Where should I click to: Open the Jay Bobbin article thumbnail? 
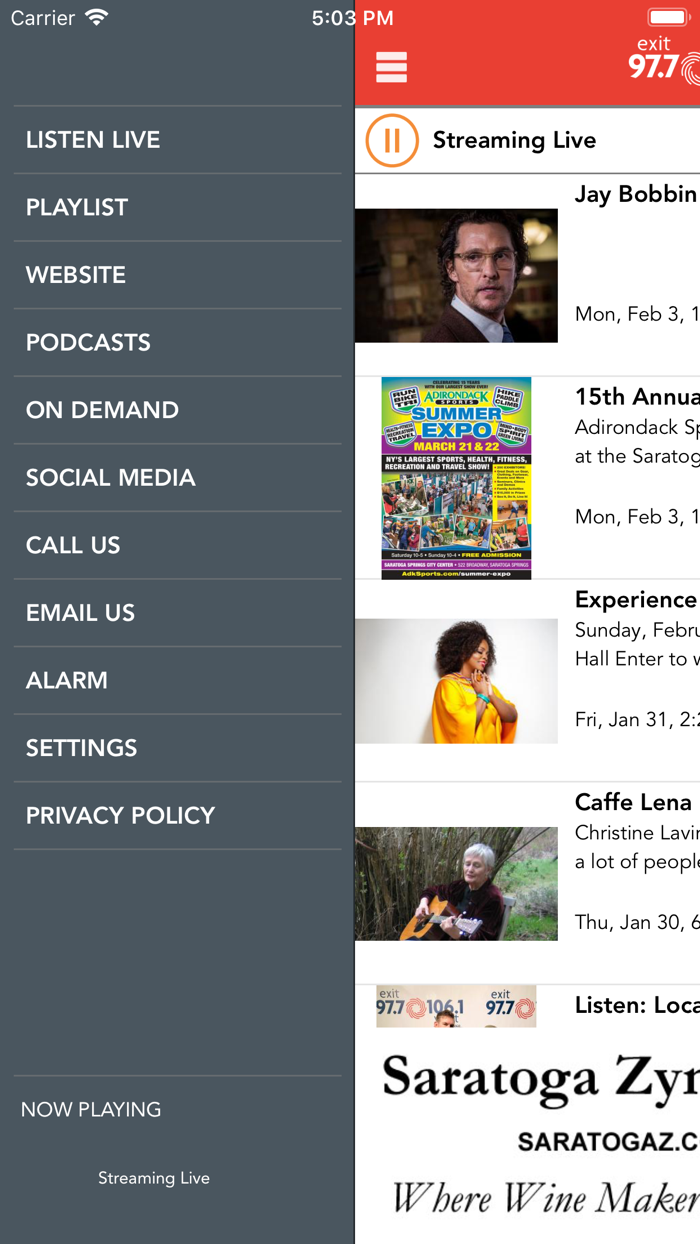(456, 275)
